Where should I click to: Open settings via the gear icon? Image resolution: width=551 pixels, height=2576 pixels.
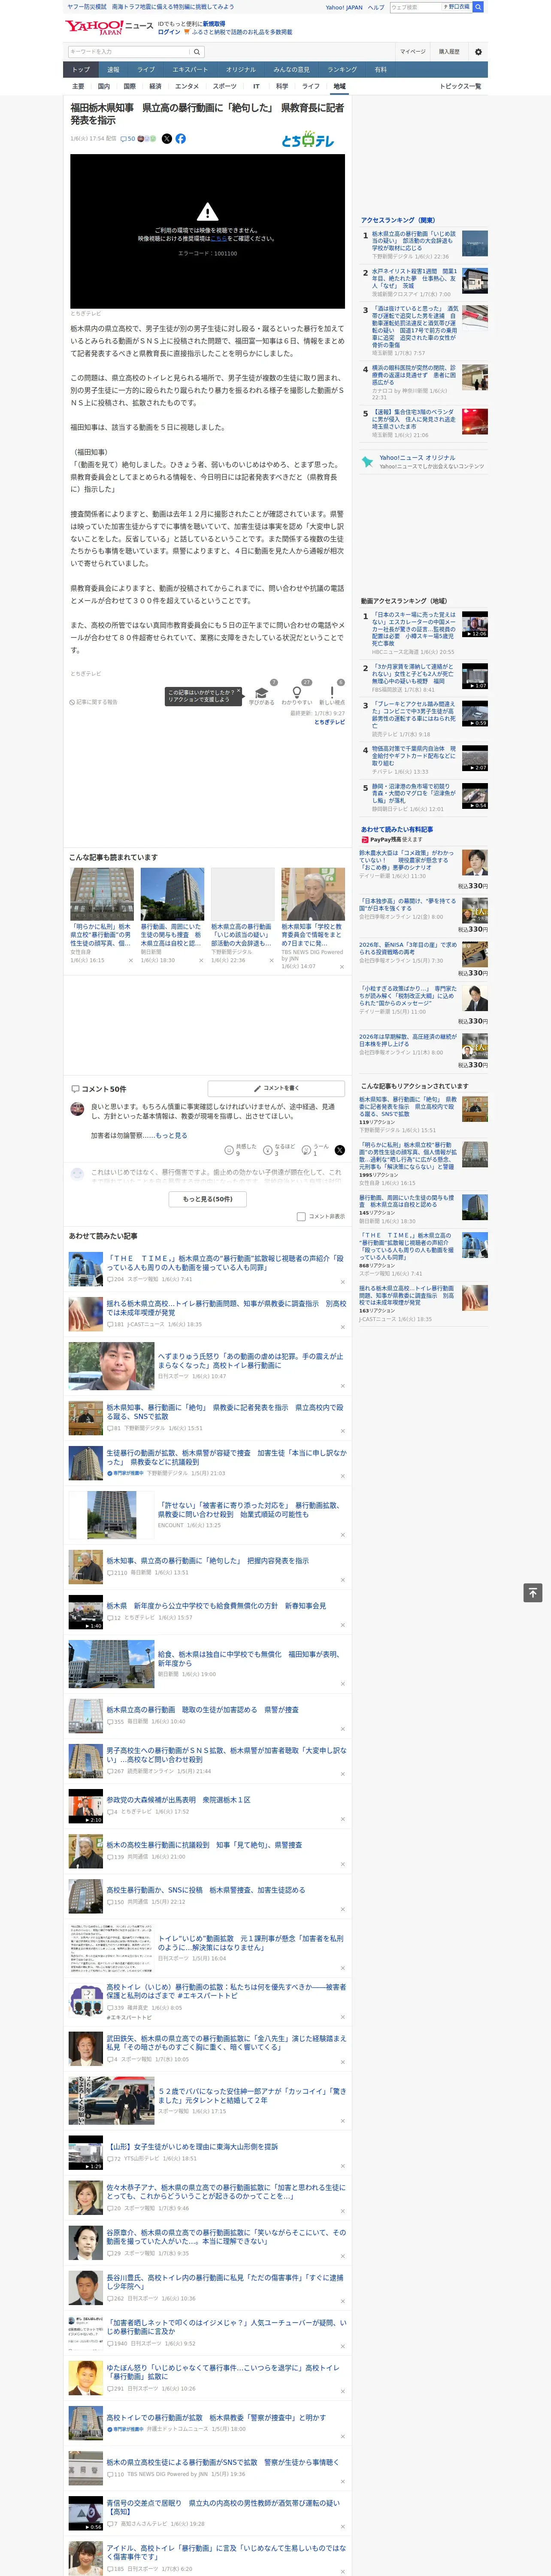tap(478, 52)
